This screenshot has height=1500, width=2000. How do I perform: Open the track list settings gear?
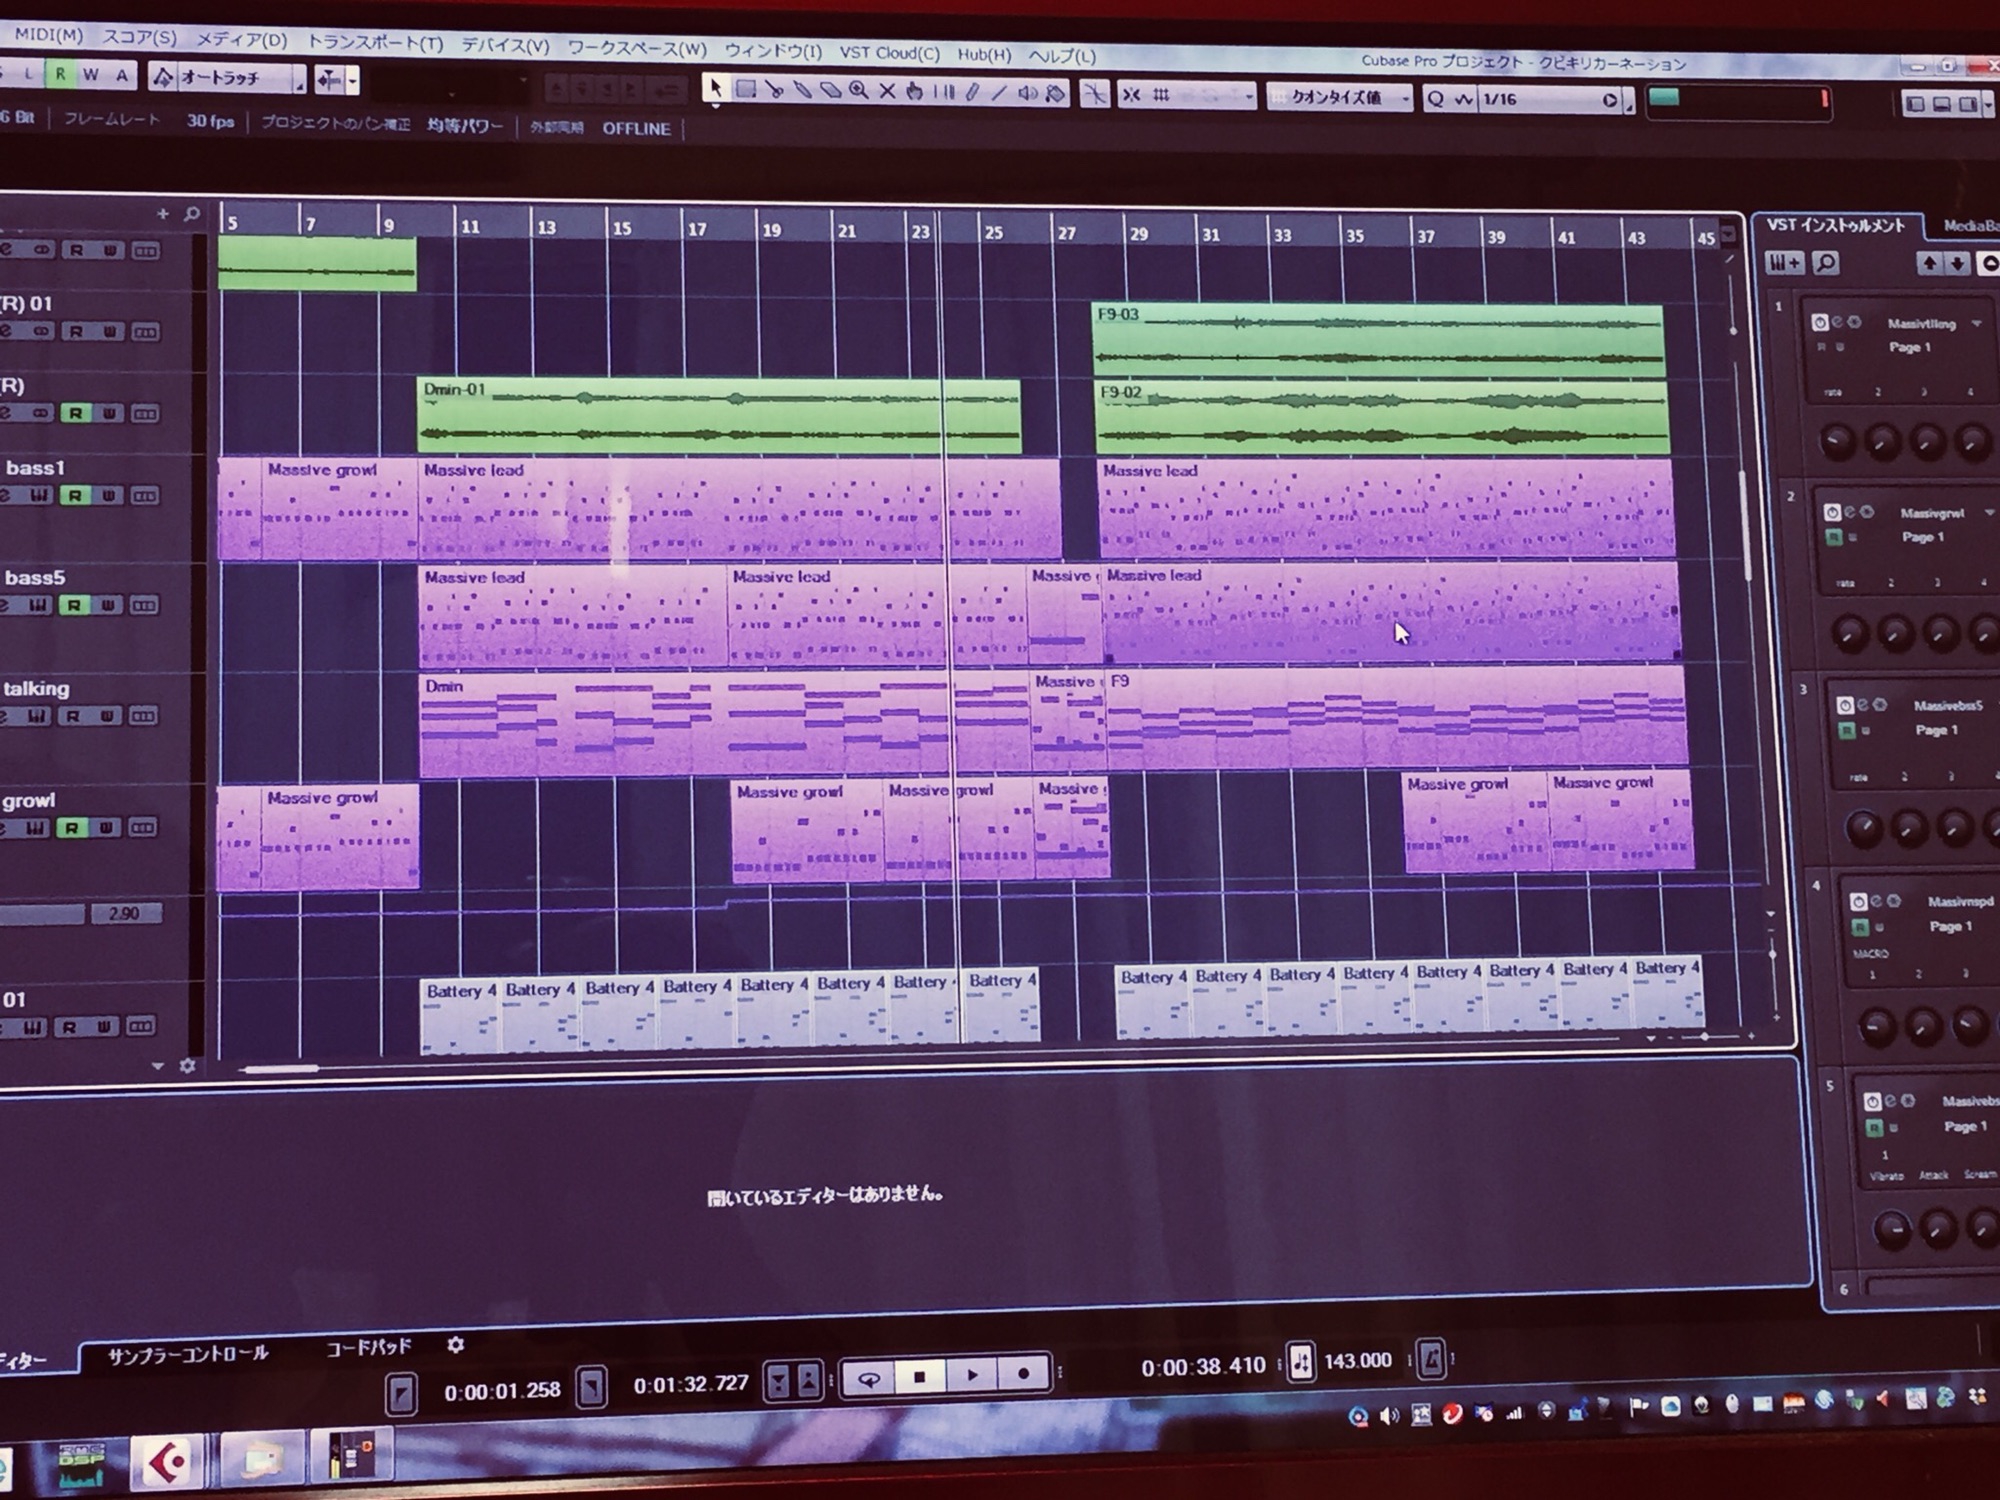pos(186,1066)
